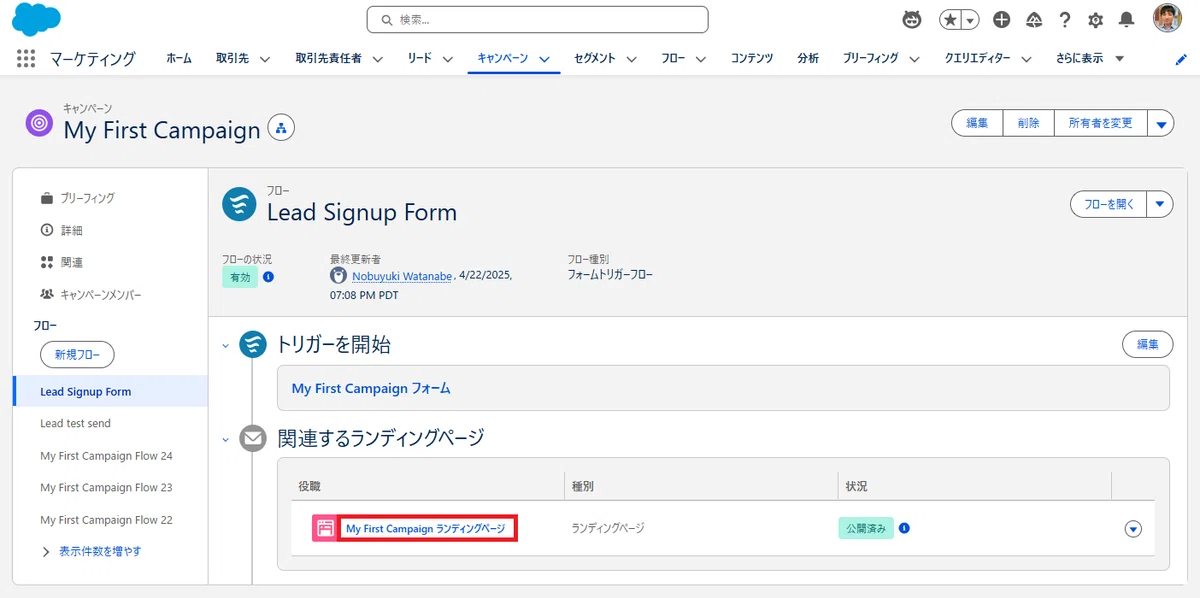1200x598 pixels.
Task: Click 編集 button for トリガーを開始 section
Action: coord(1147,344)
